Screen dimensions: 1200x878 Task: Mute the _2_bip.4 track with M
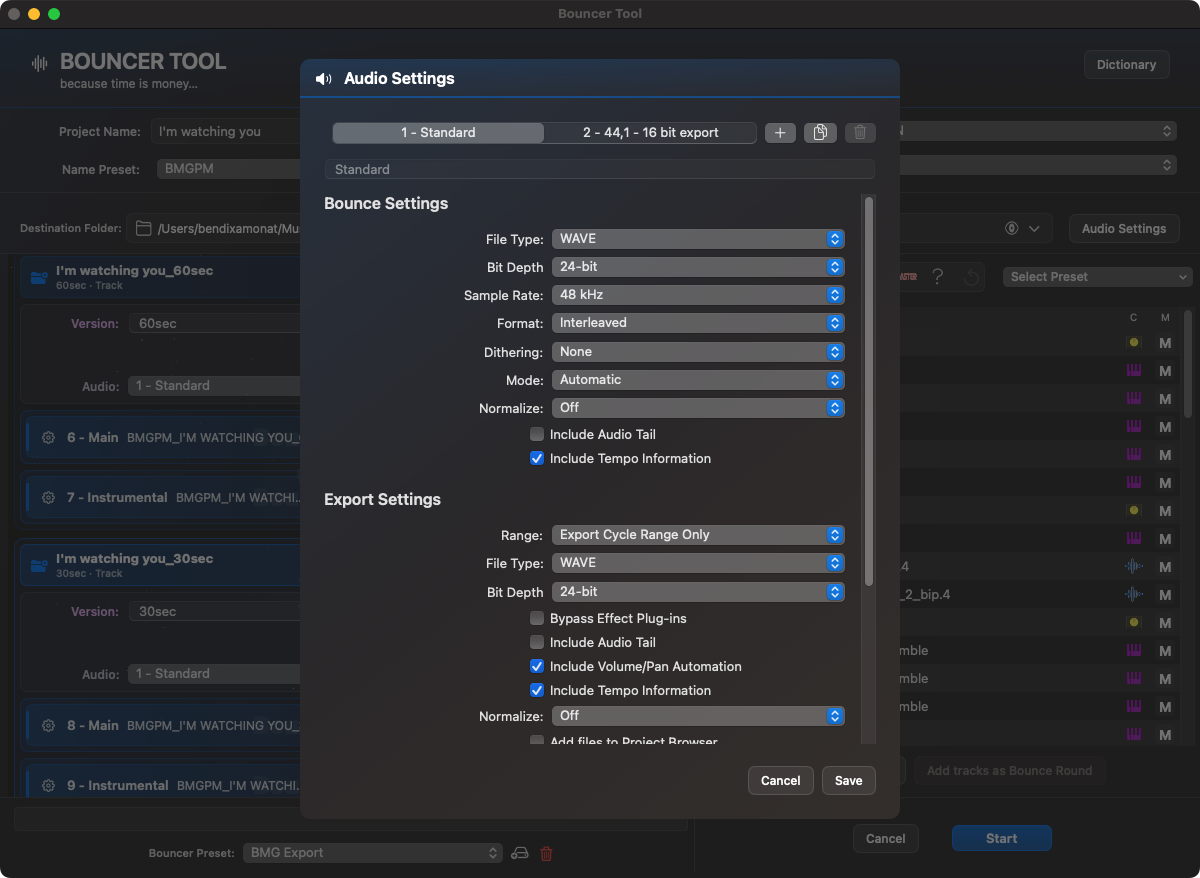click(x=1164, y=595)
